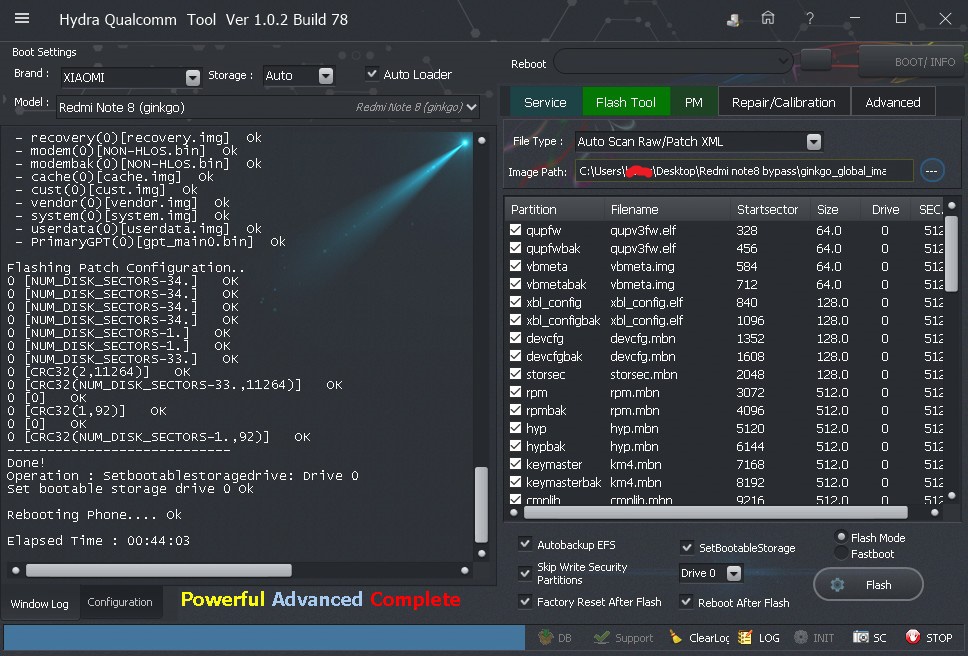Select Fastboot radio button
The width and height of the screenshot is (968, 656).
(841, 553)
